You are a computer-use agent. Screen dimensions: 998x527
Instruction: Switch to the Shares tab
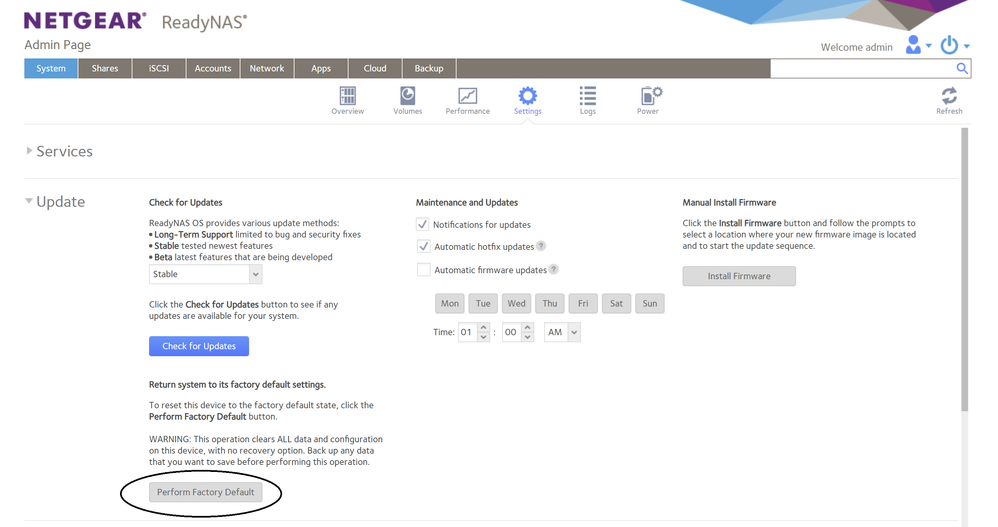pyautogui.click(x=105, y=68)
